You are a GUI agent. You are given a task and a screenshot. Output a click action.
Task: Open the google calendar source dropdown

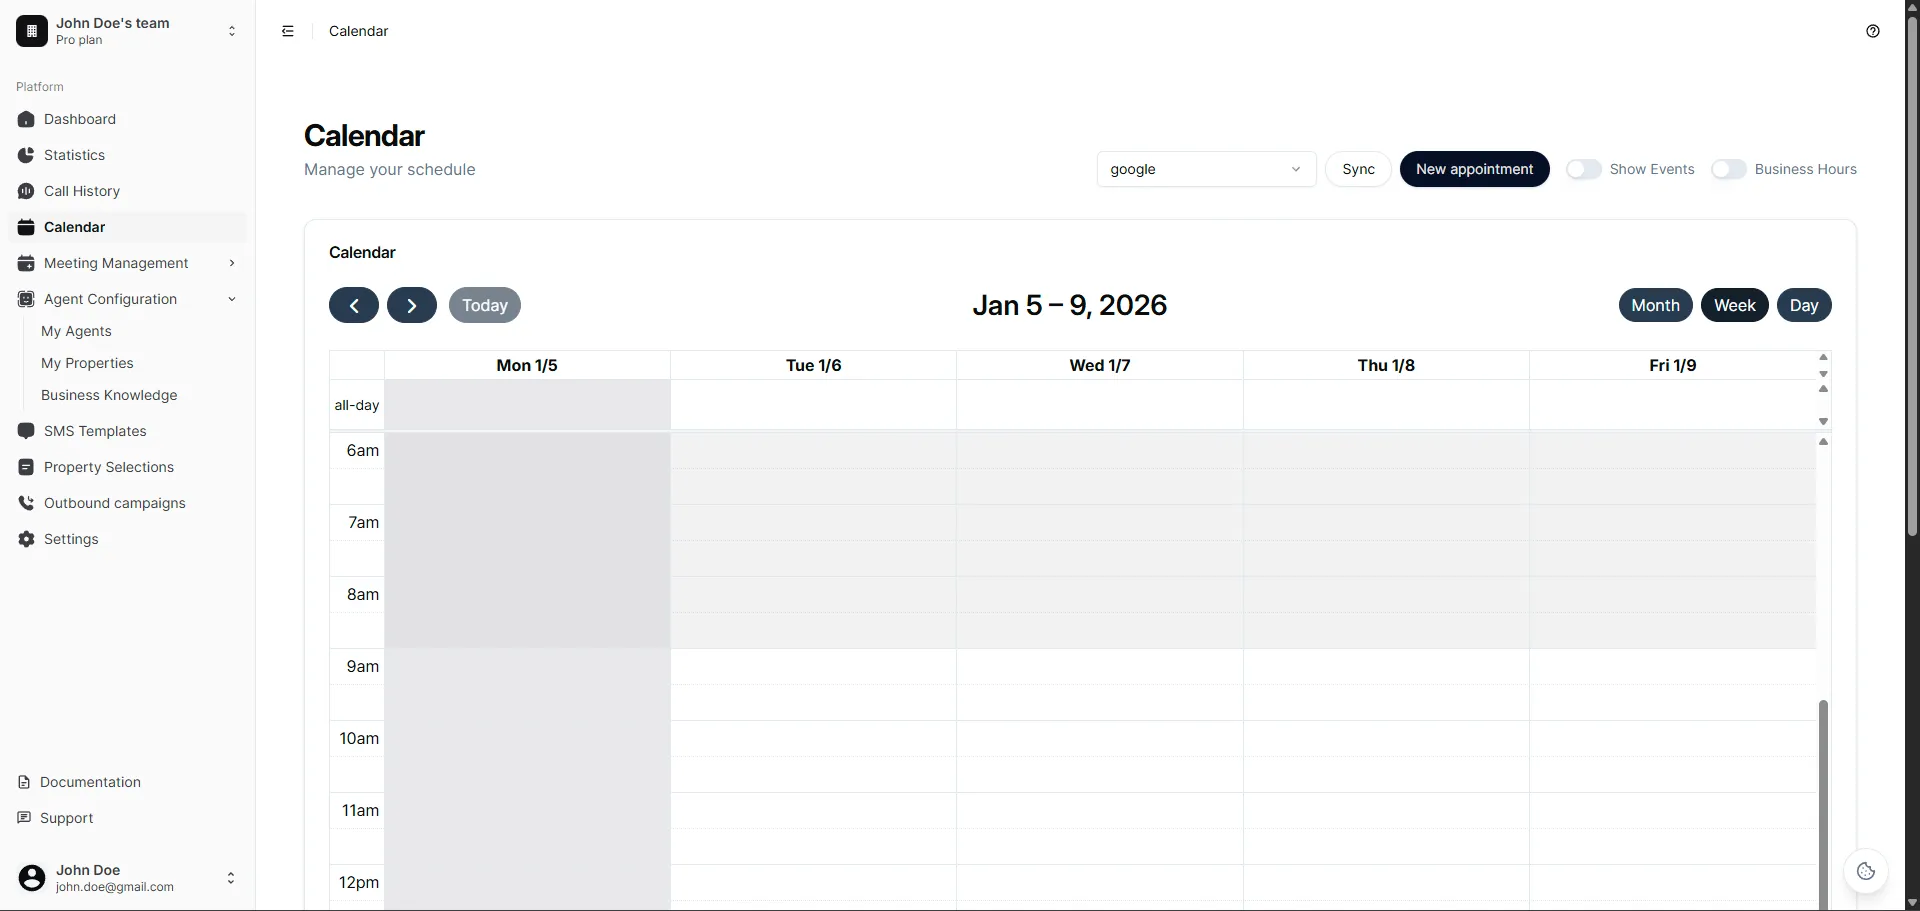click(1206, 169)
